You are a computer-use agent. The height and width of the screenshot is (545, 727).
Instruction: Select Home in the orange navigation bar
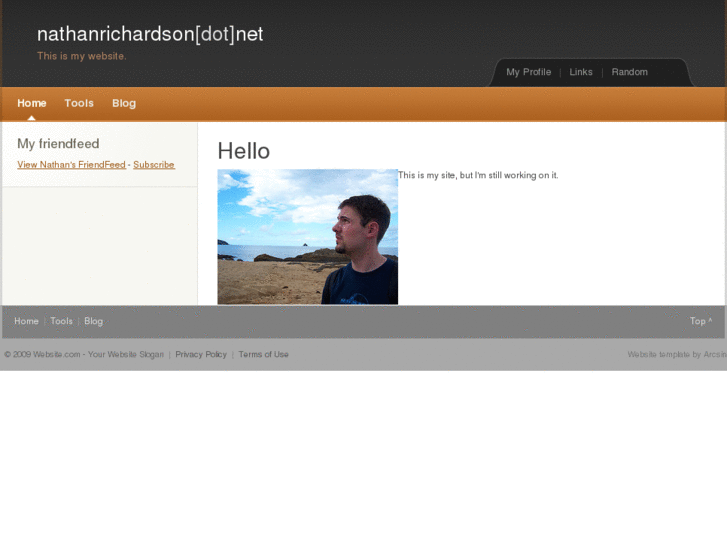point(32,103)
